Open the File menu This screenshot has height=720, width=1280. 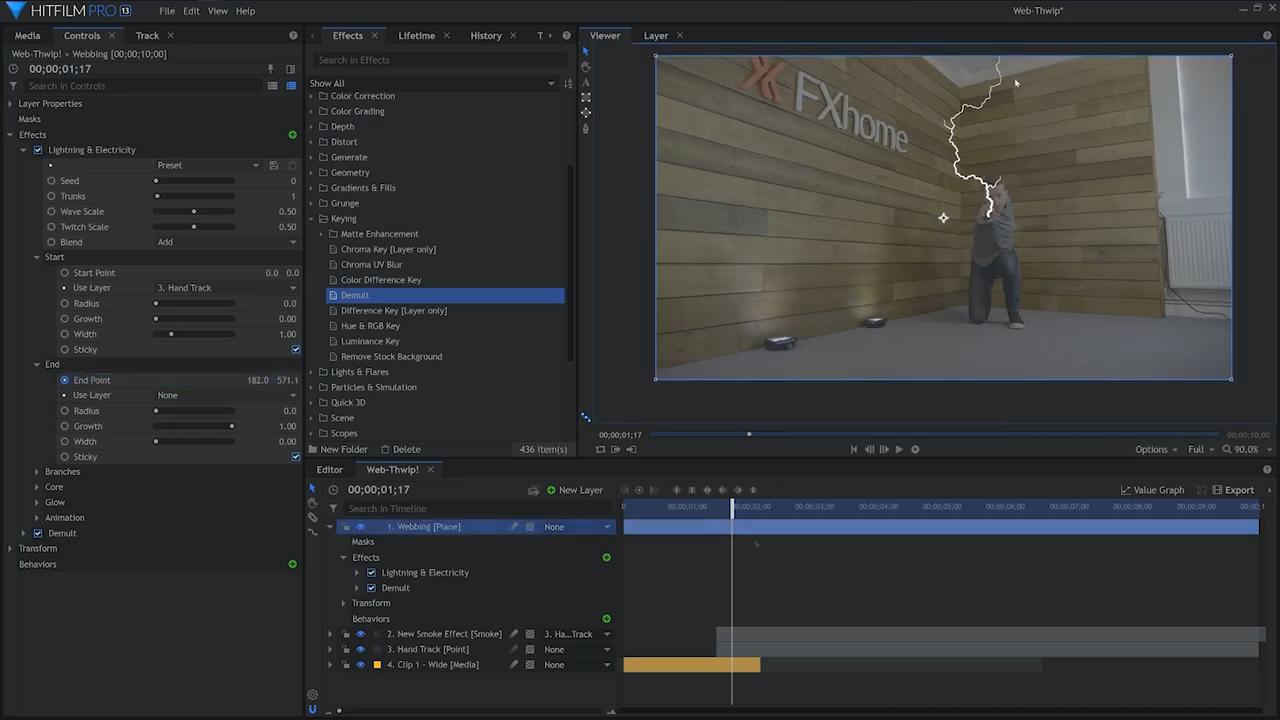click(x=167, y=11)
